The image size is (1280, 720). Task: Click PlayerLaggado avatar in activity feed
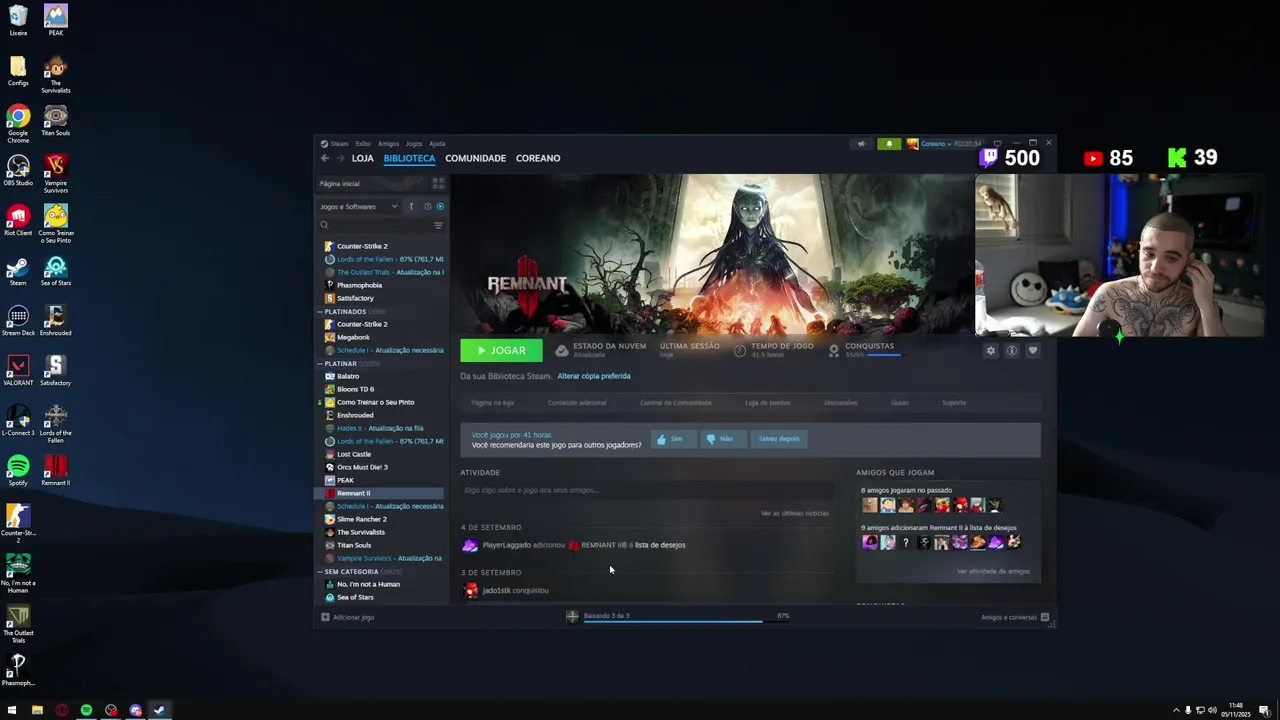[470, 545]
